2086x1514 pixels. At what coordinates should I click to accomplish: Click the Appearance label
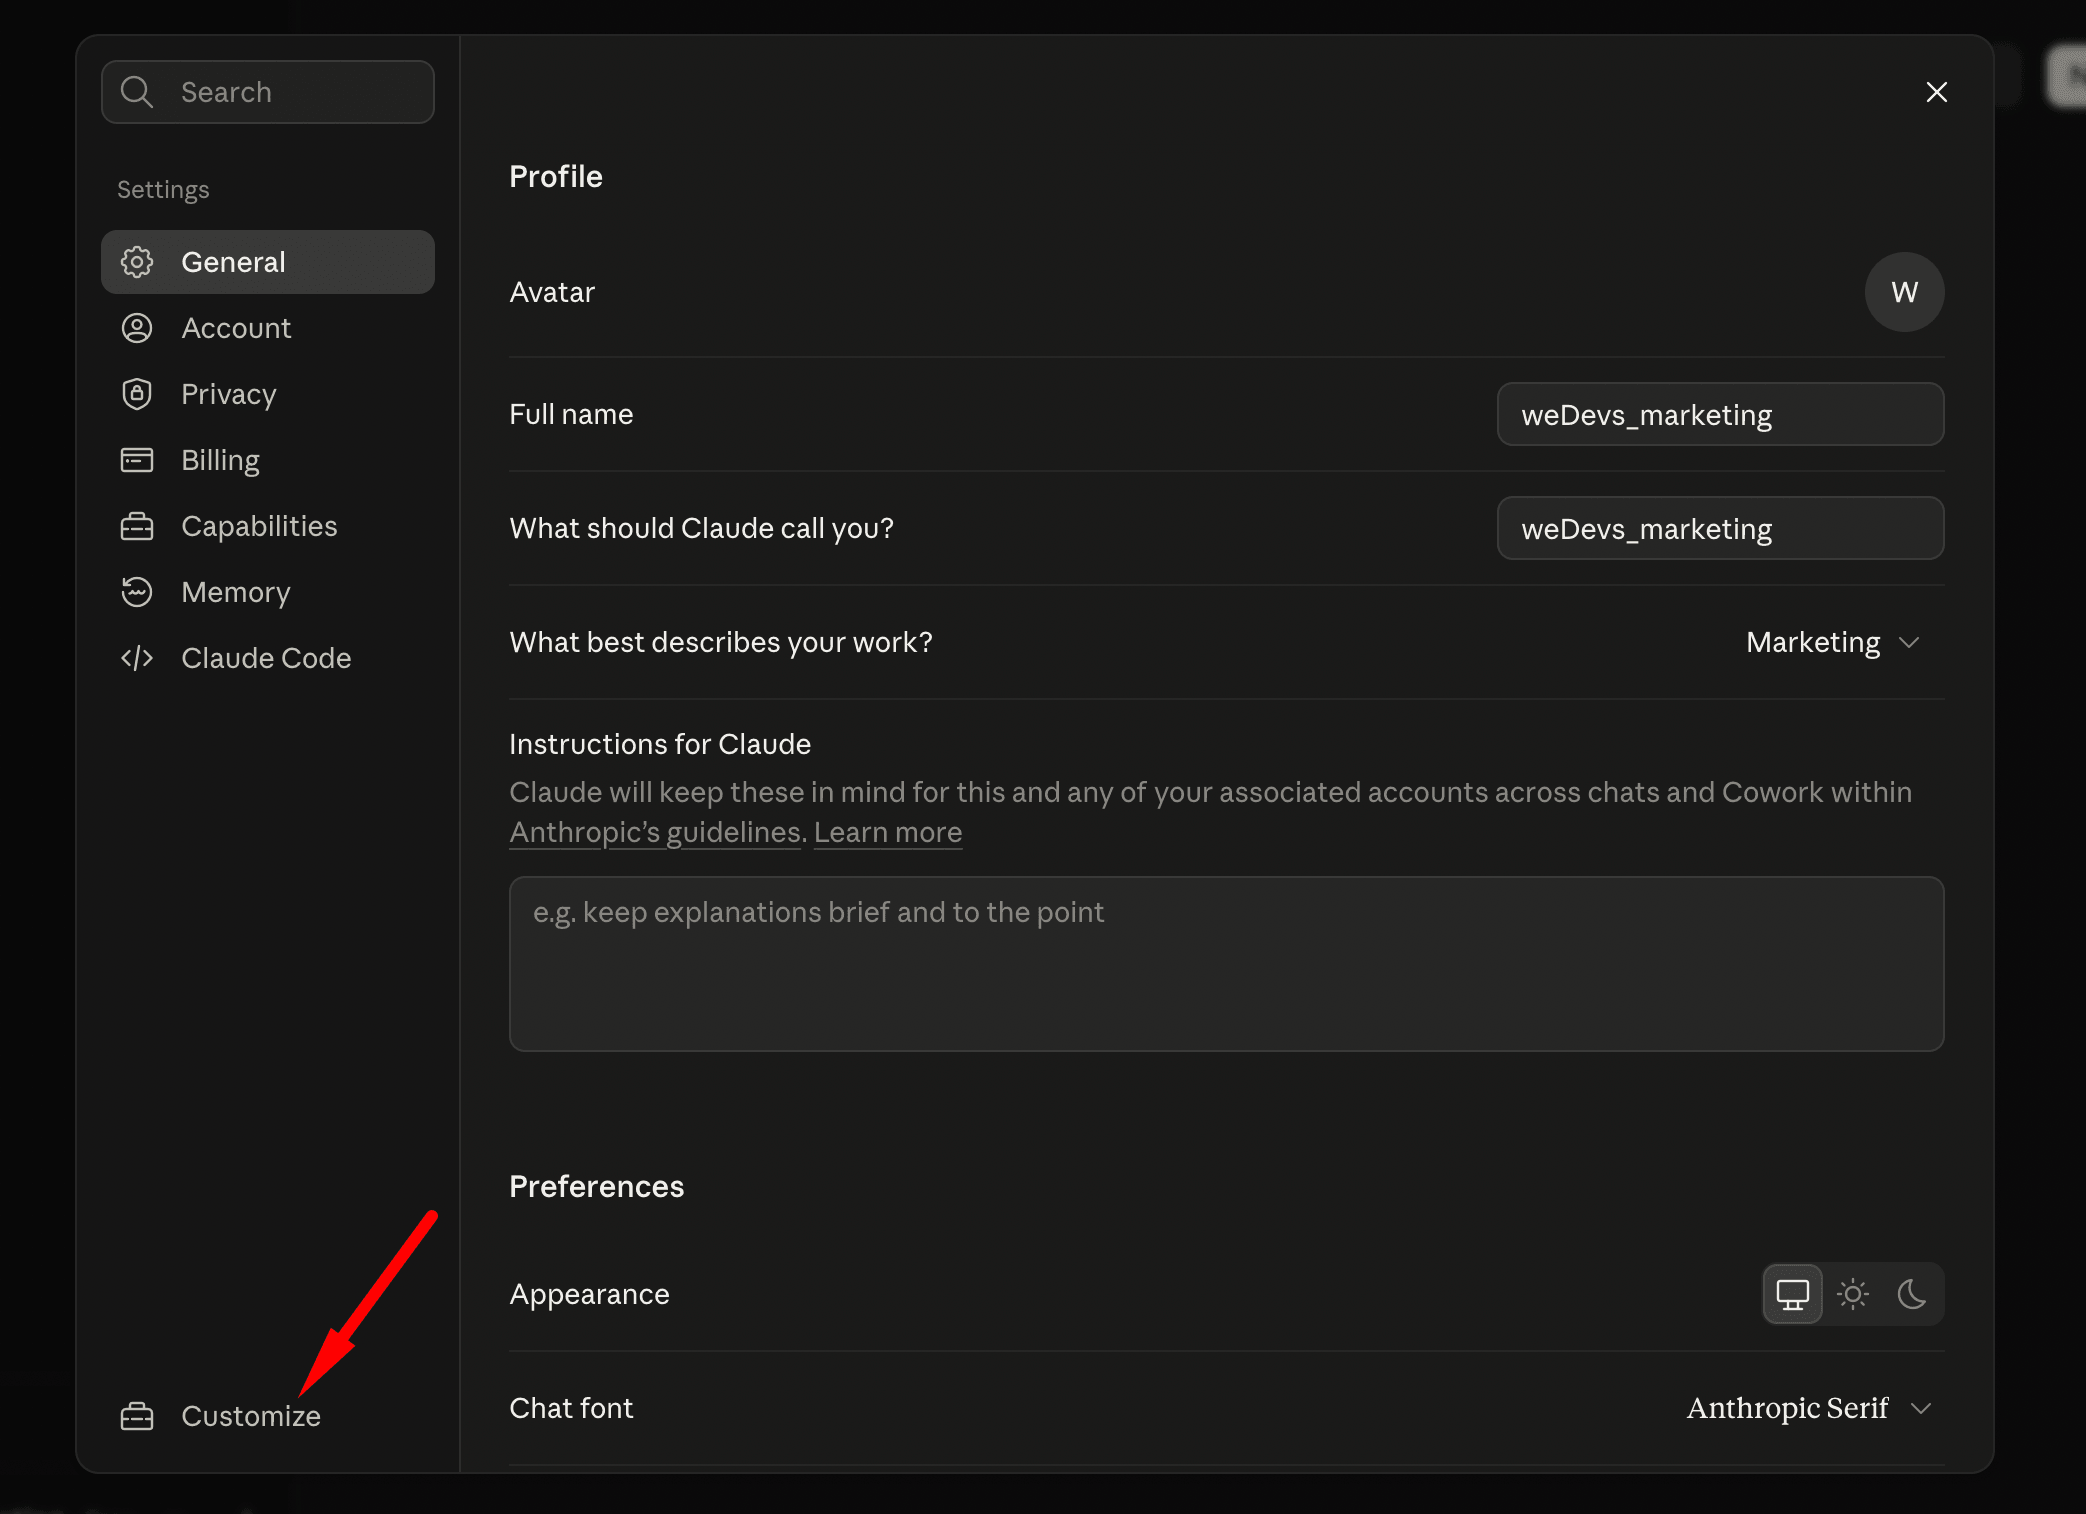(590, 1294)
